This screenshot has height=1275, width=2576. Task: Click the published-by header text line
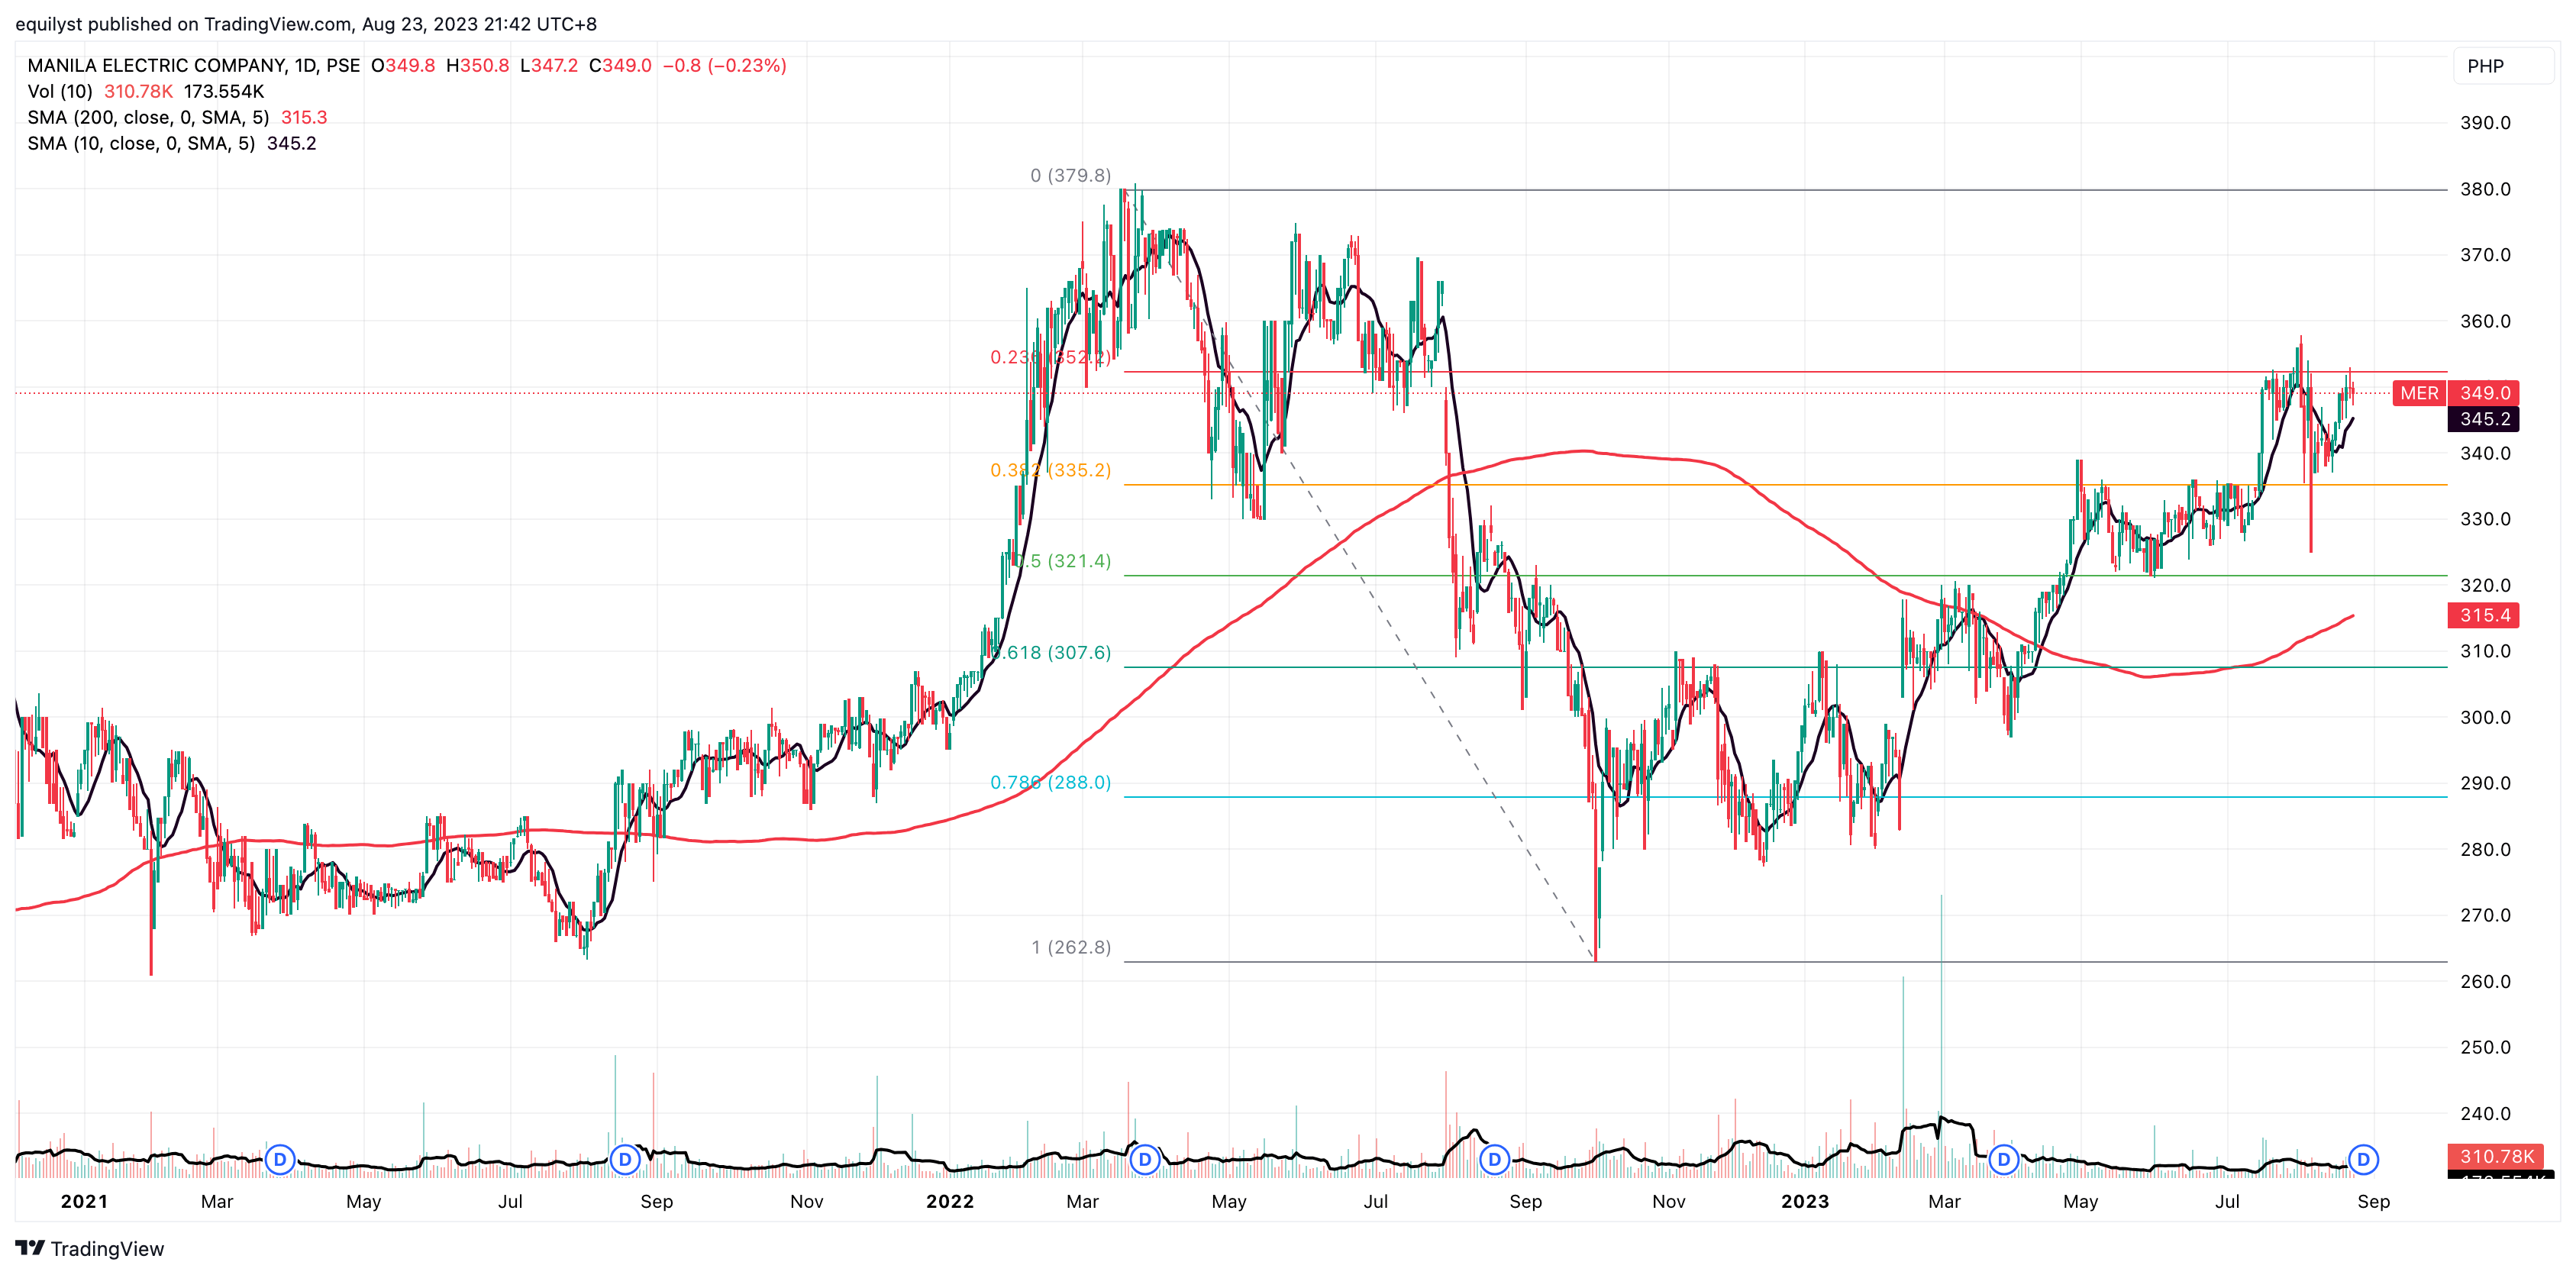[306, 24]
